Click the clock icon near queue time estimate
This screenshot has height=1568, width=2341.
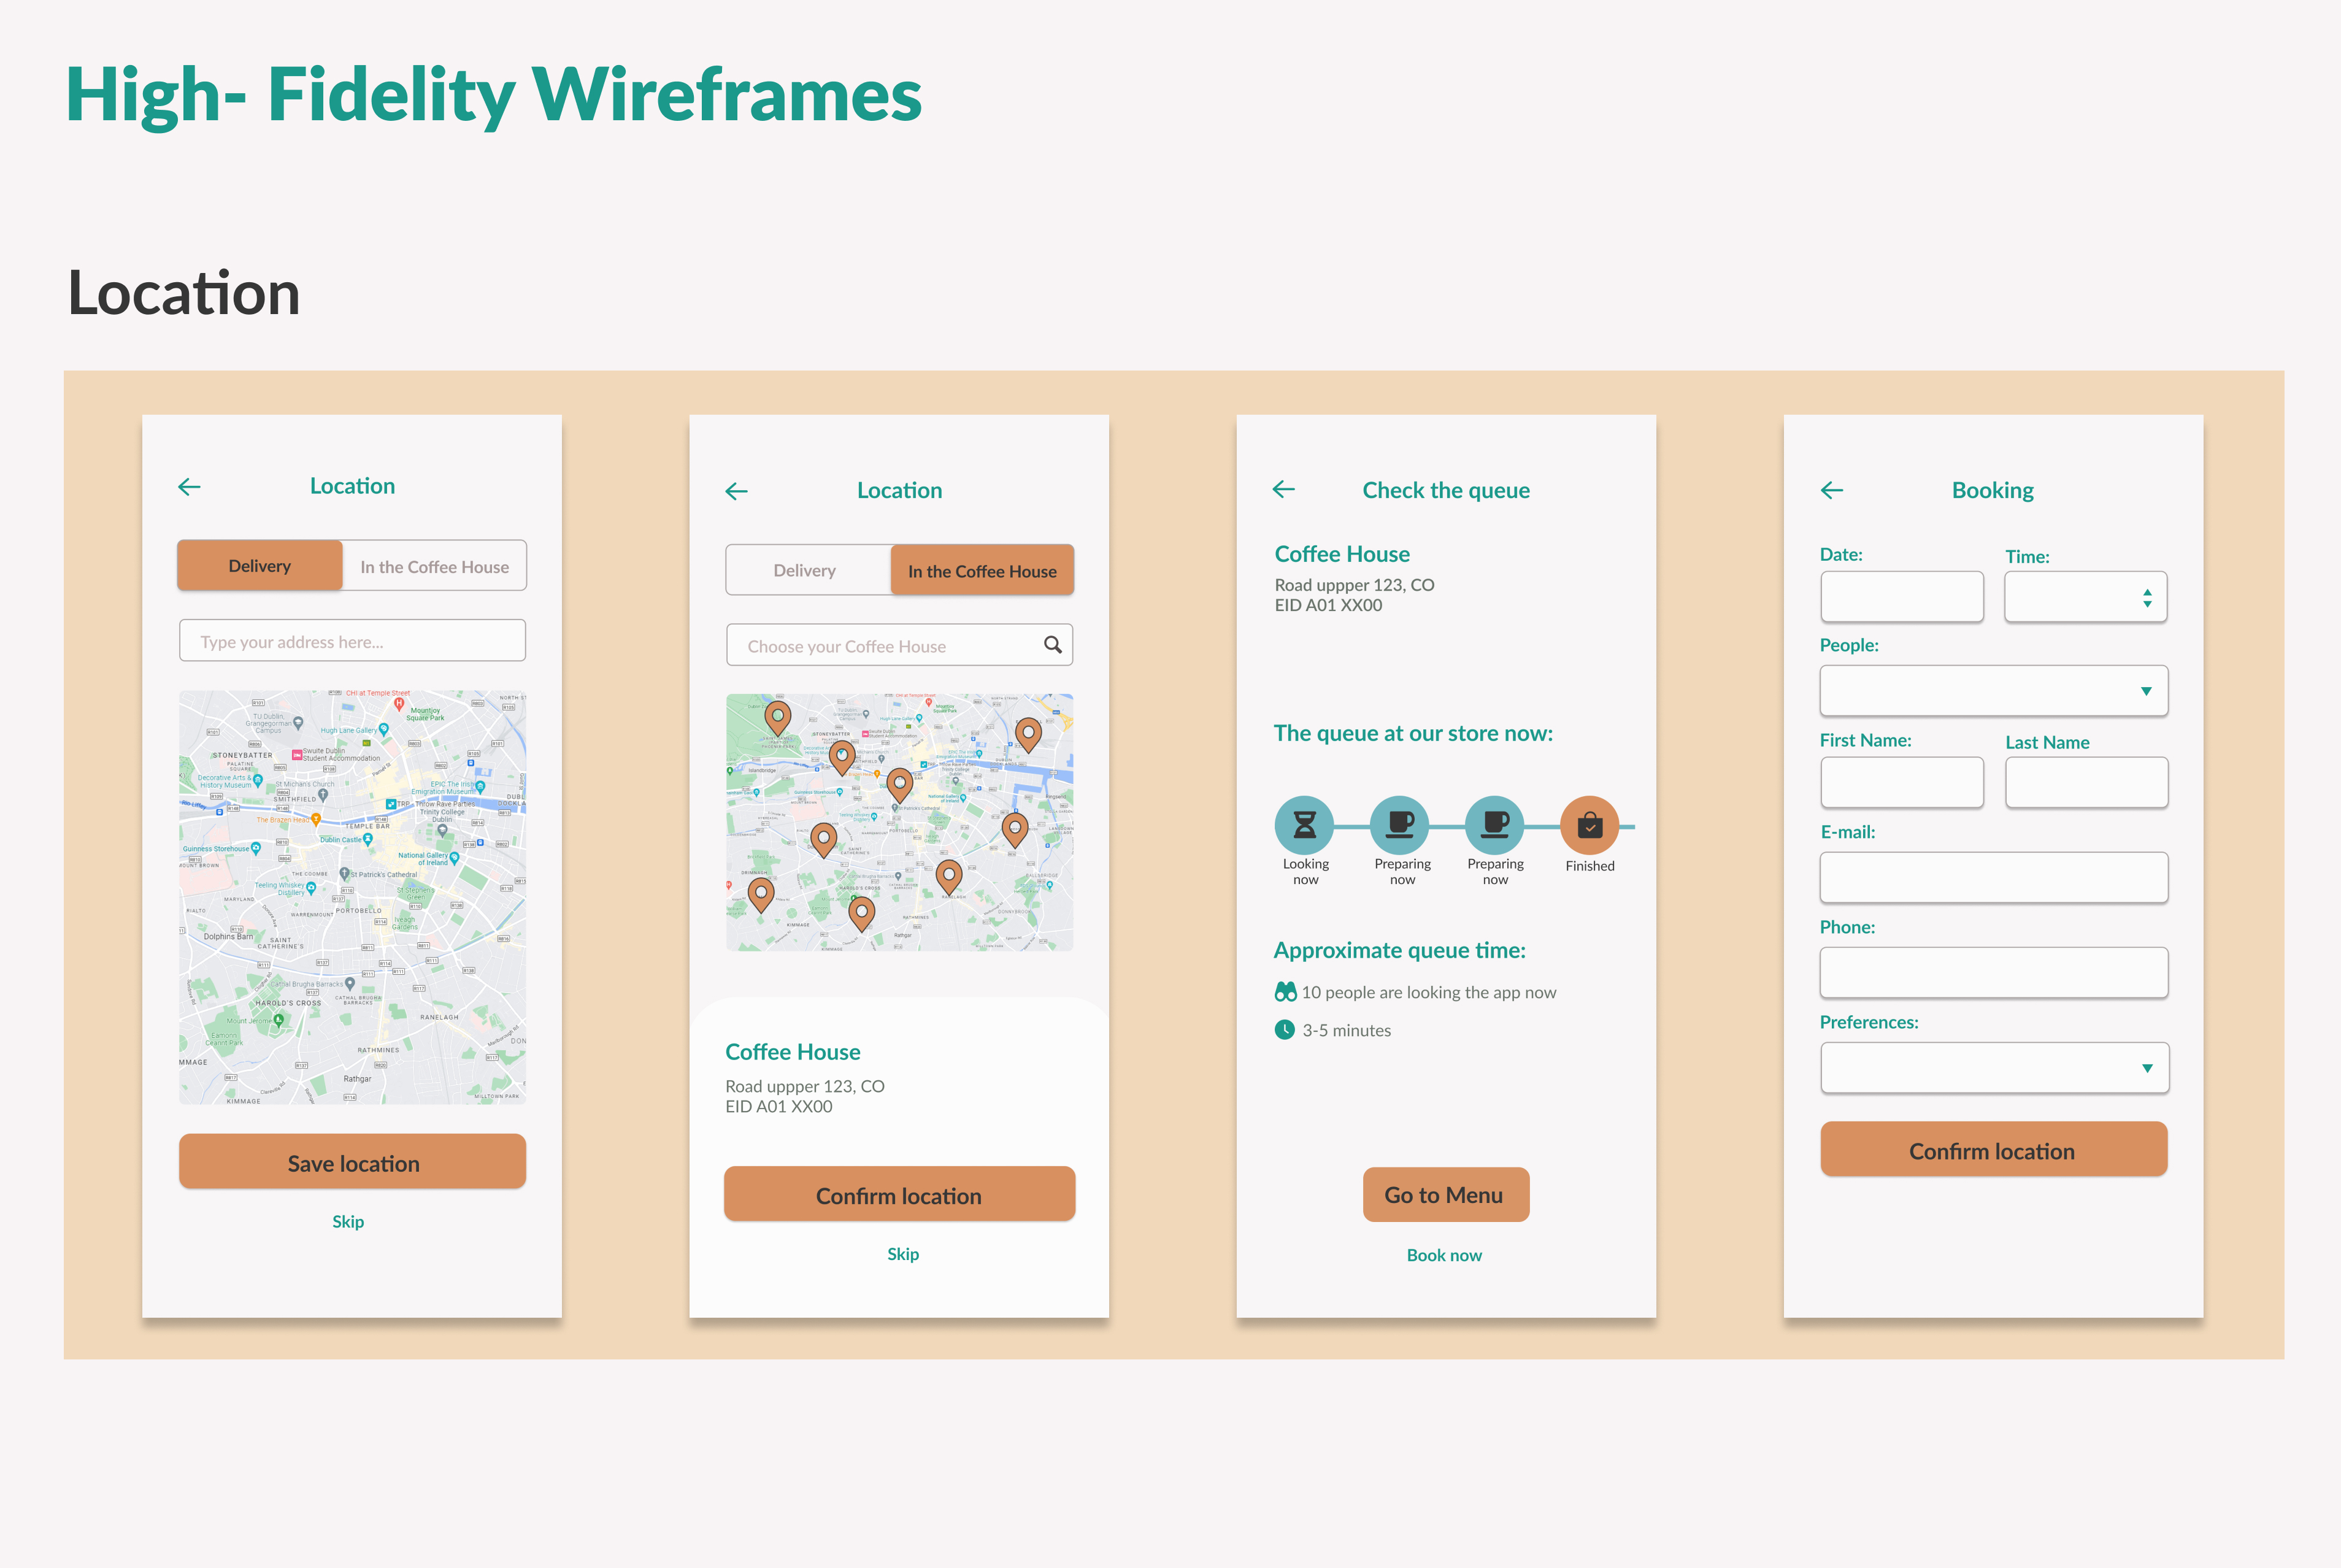[x=1286, y=1028]
